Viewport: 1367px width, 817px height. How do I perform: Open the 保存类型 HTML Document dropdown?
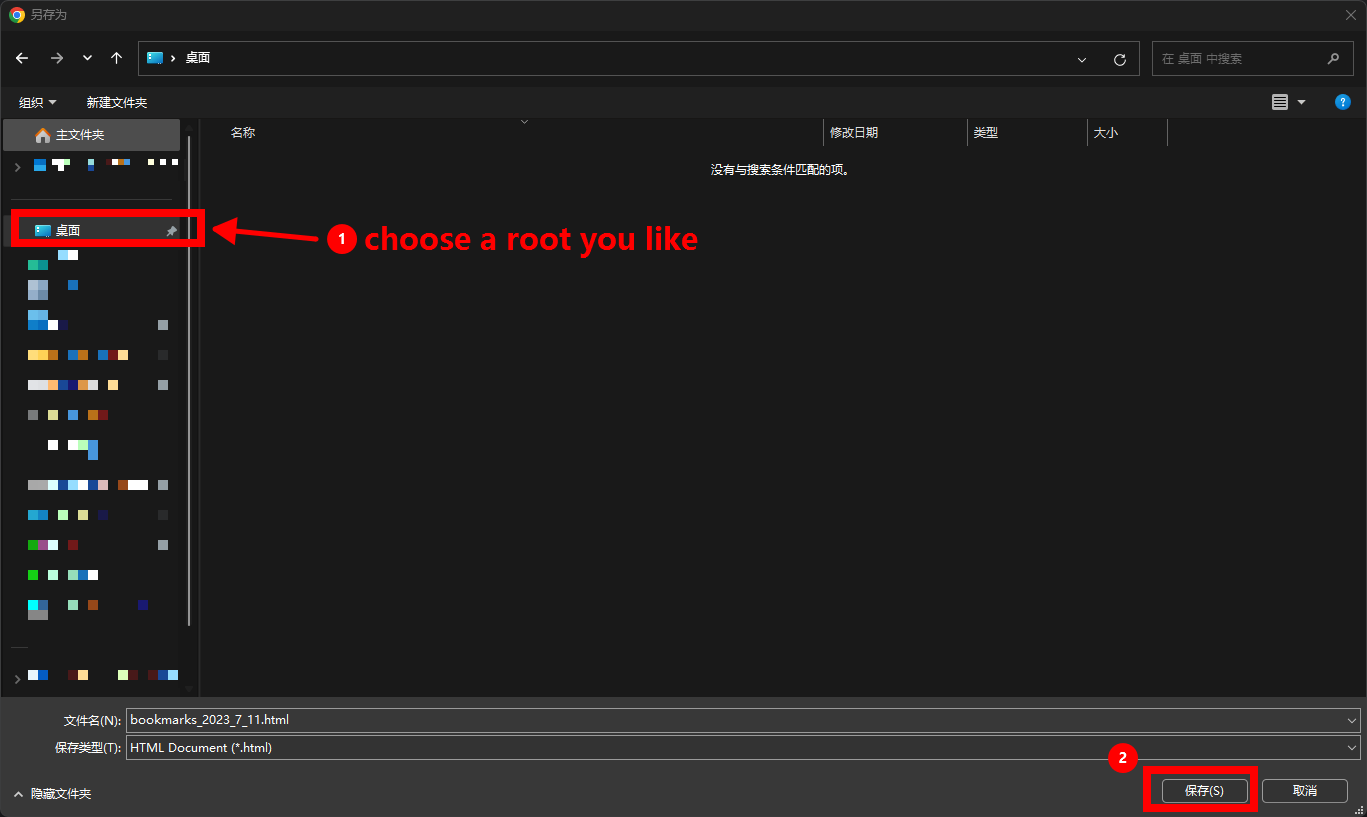coord(1352,748)
